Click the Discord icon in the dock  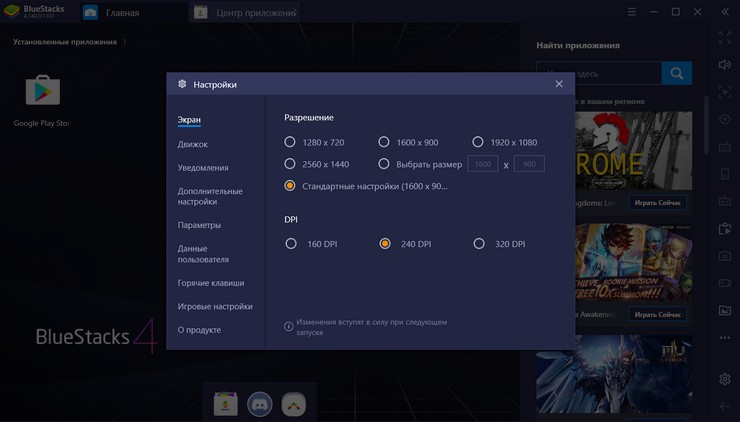click(260, 404)
